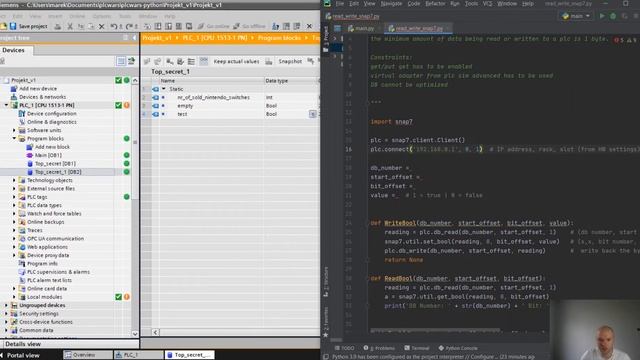This screenshot has height=360, width=640.
Task: Open Devices & networks
Action: coord(42,97)
